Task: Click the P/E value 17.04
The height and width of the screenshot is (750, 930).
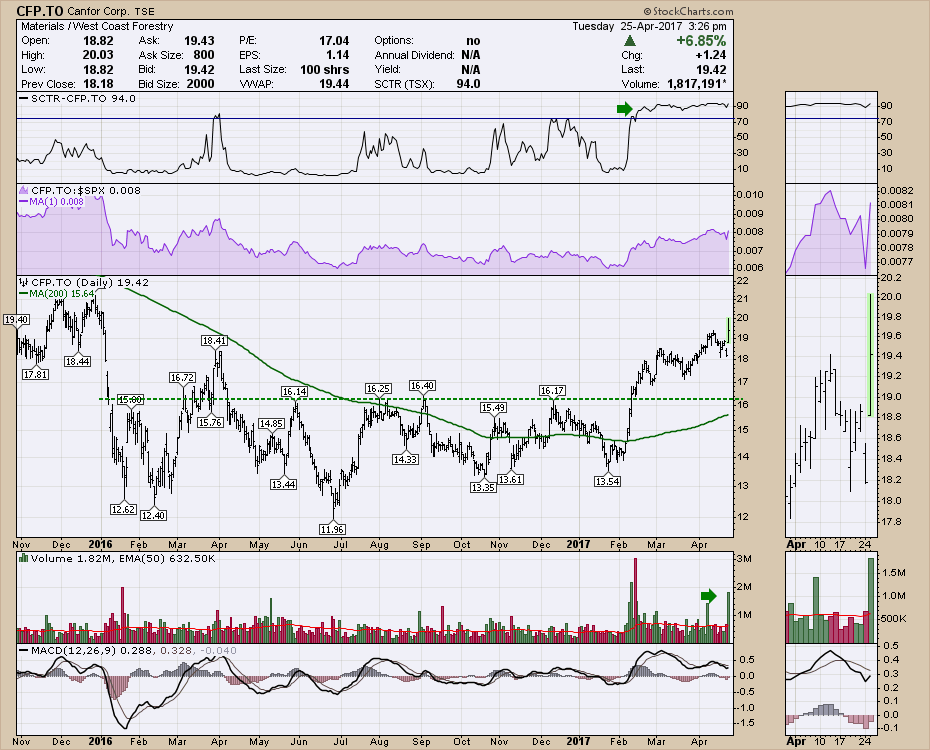Action: click(x=334, y=41)
